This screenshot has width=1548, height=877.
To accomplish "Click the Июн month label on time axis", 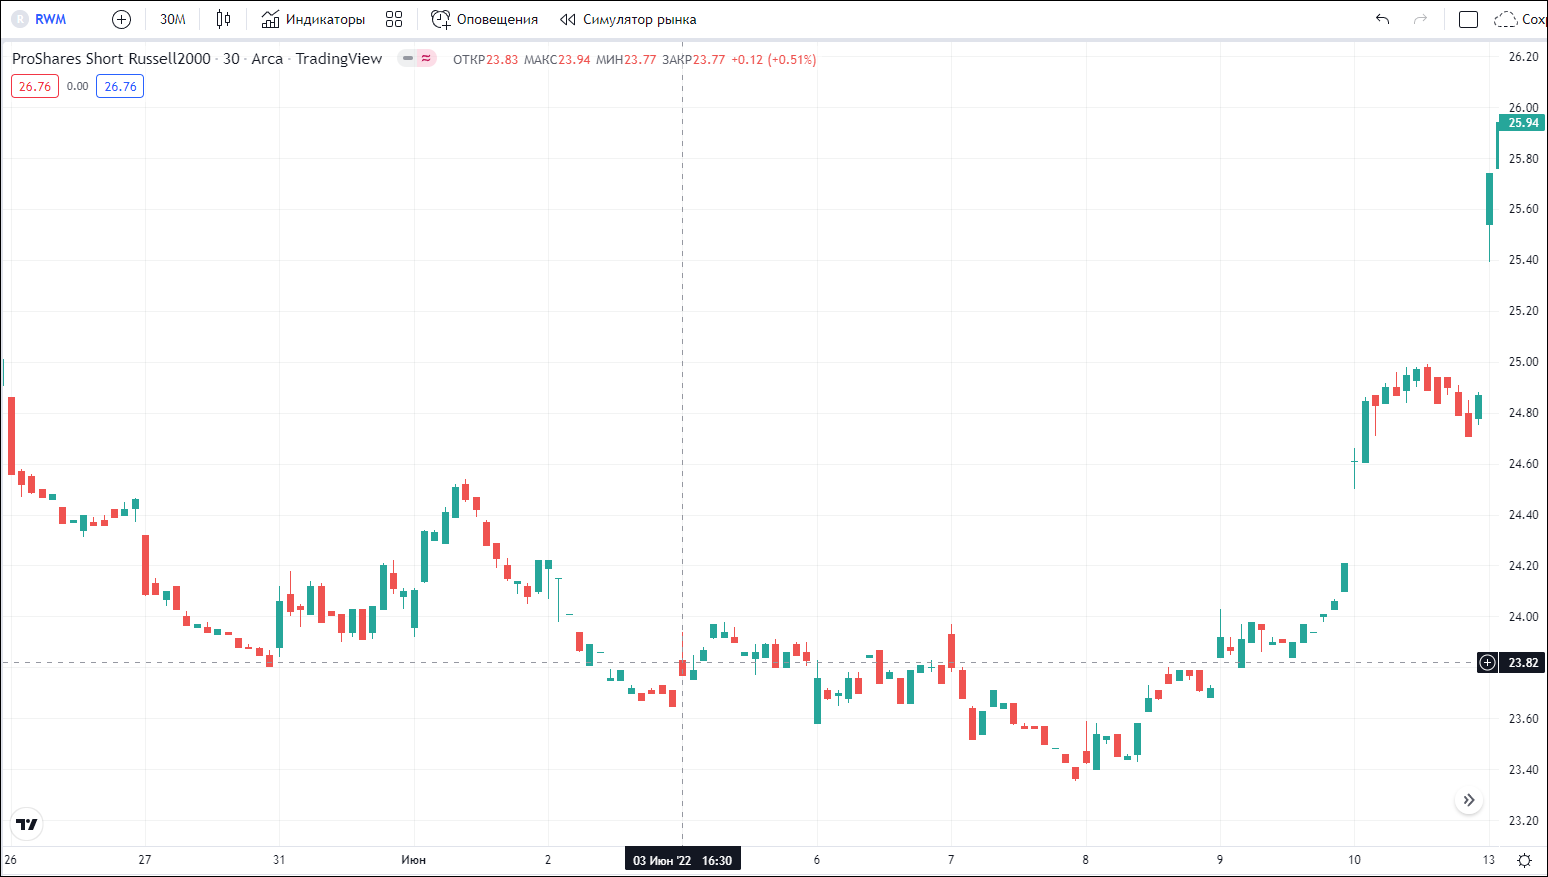I will 413,860.
